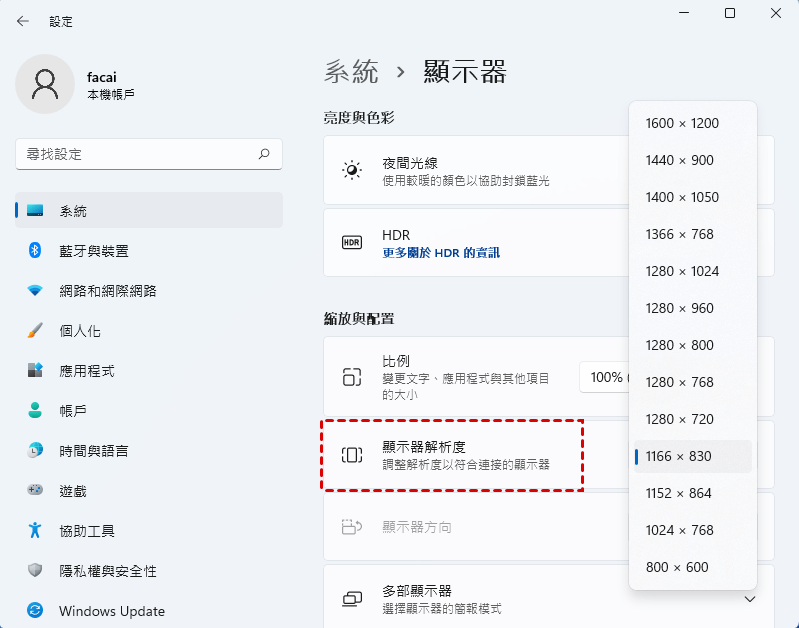Choose 1366 × 768 from resolution list
This screenshot has width=799, height=628.
click(679, 235)
